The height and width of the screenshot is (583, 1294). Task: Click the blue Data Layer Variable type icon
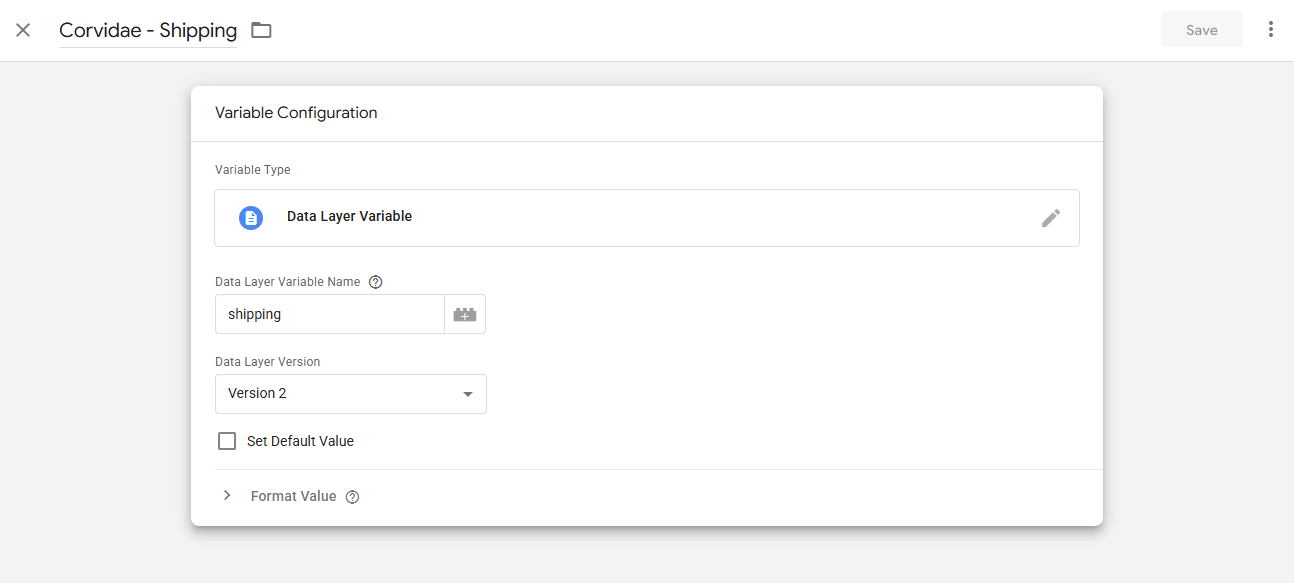[x=251, y=217]
